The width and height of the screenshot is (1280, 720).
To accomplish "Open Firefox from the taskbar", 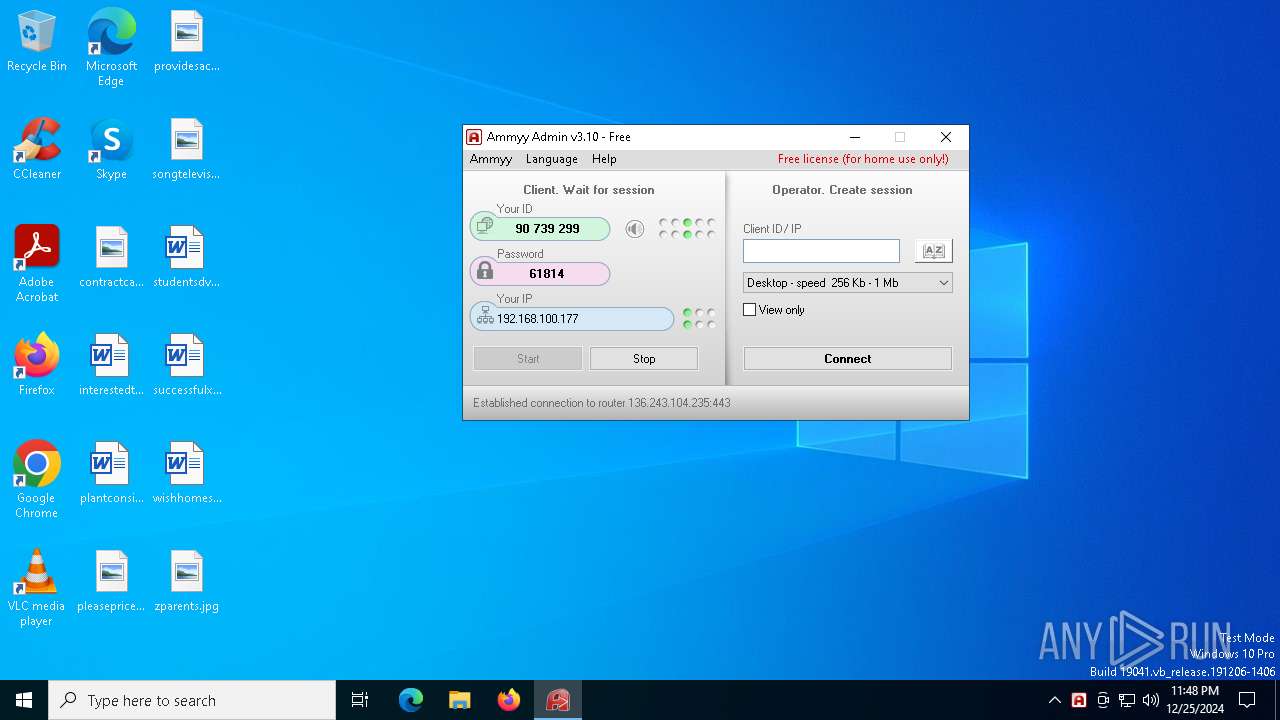I will [x=509, y=700].
